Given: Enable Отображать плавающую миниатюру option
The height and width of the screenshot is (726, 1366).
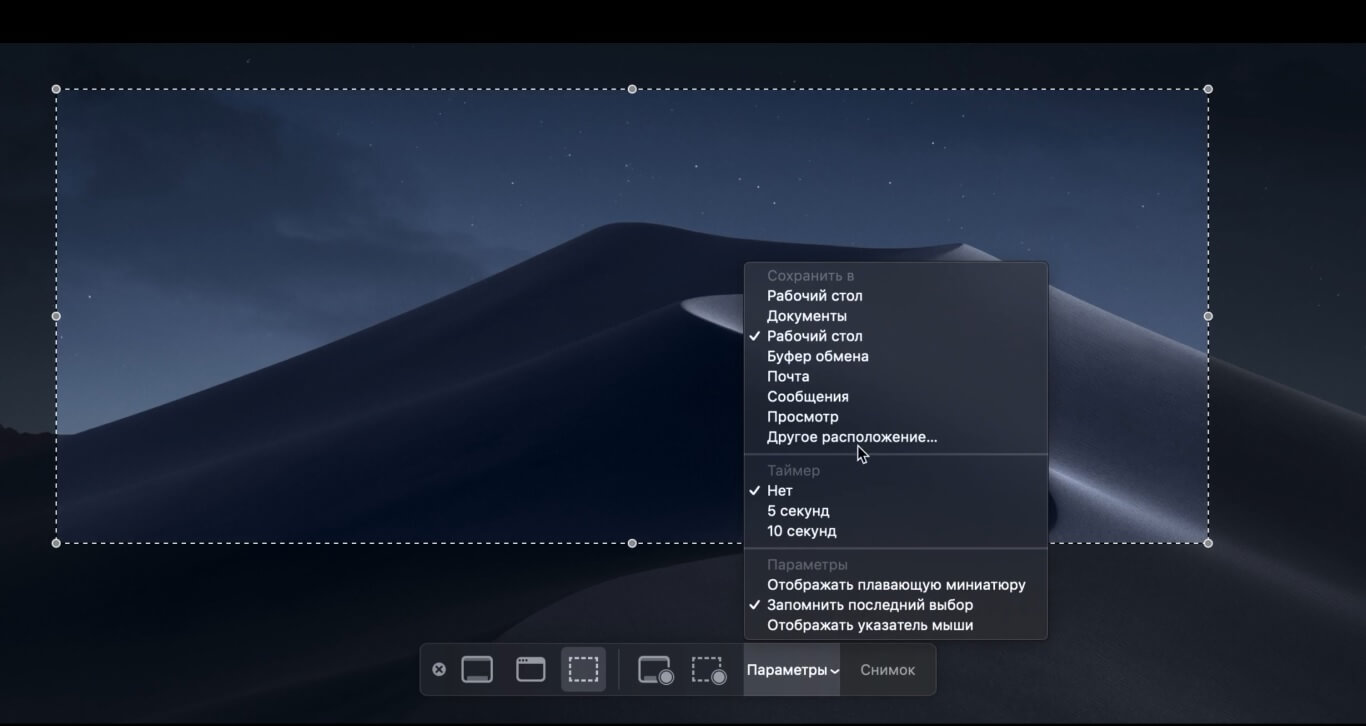Looking at the screenshot, I should coord(896,585).
